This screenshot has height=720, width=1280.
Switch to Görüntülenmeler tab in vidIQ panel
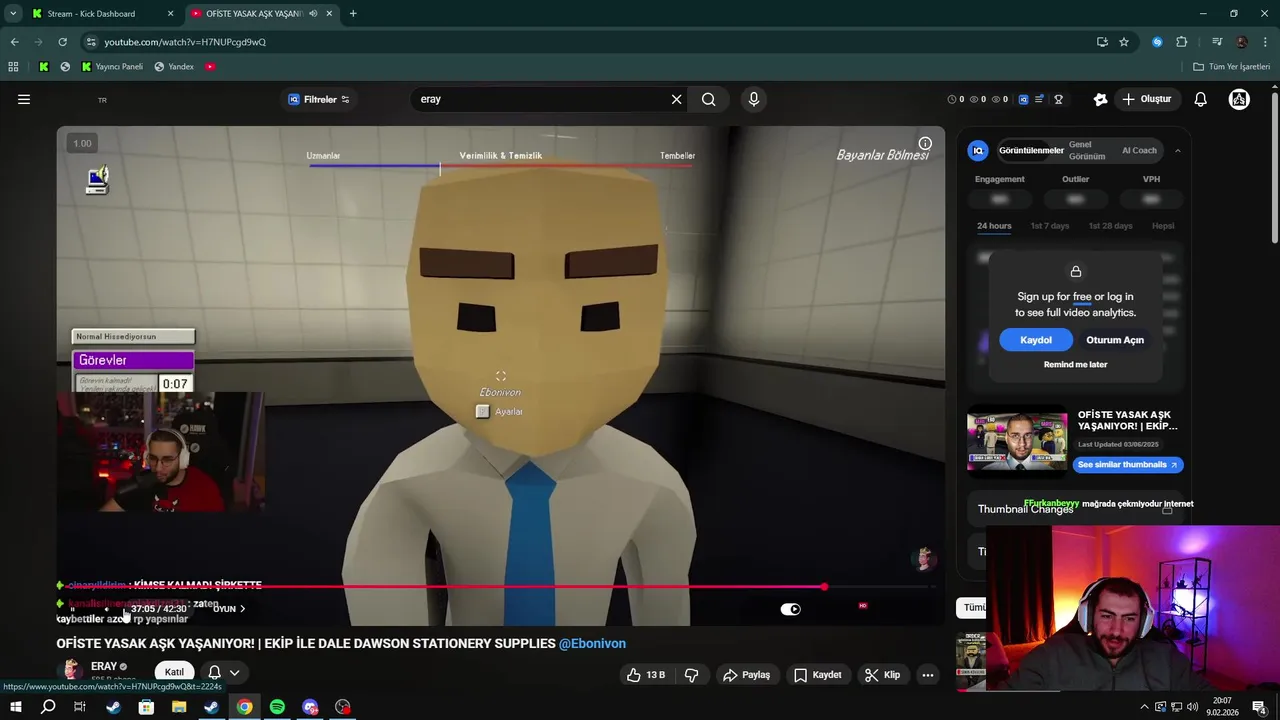(1030, 150)
